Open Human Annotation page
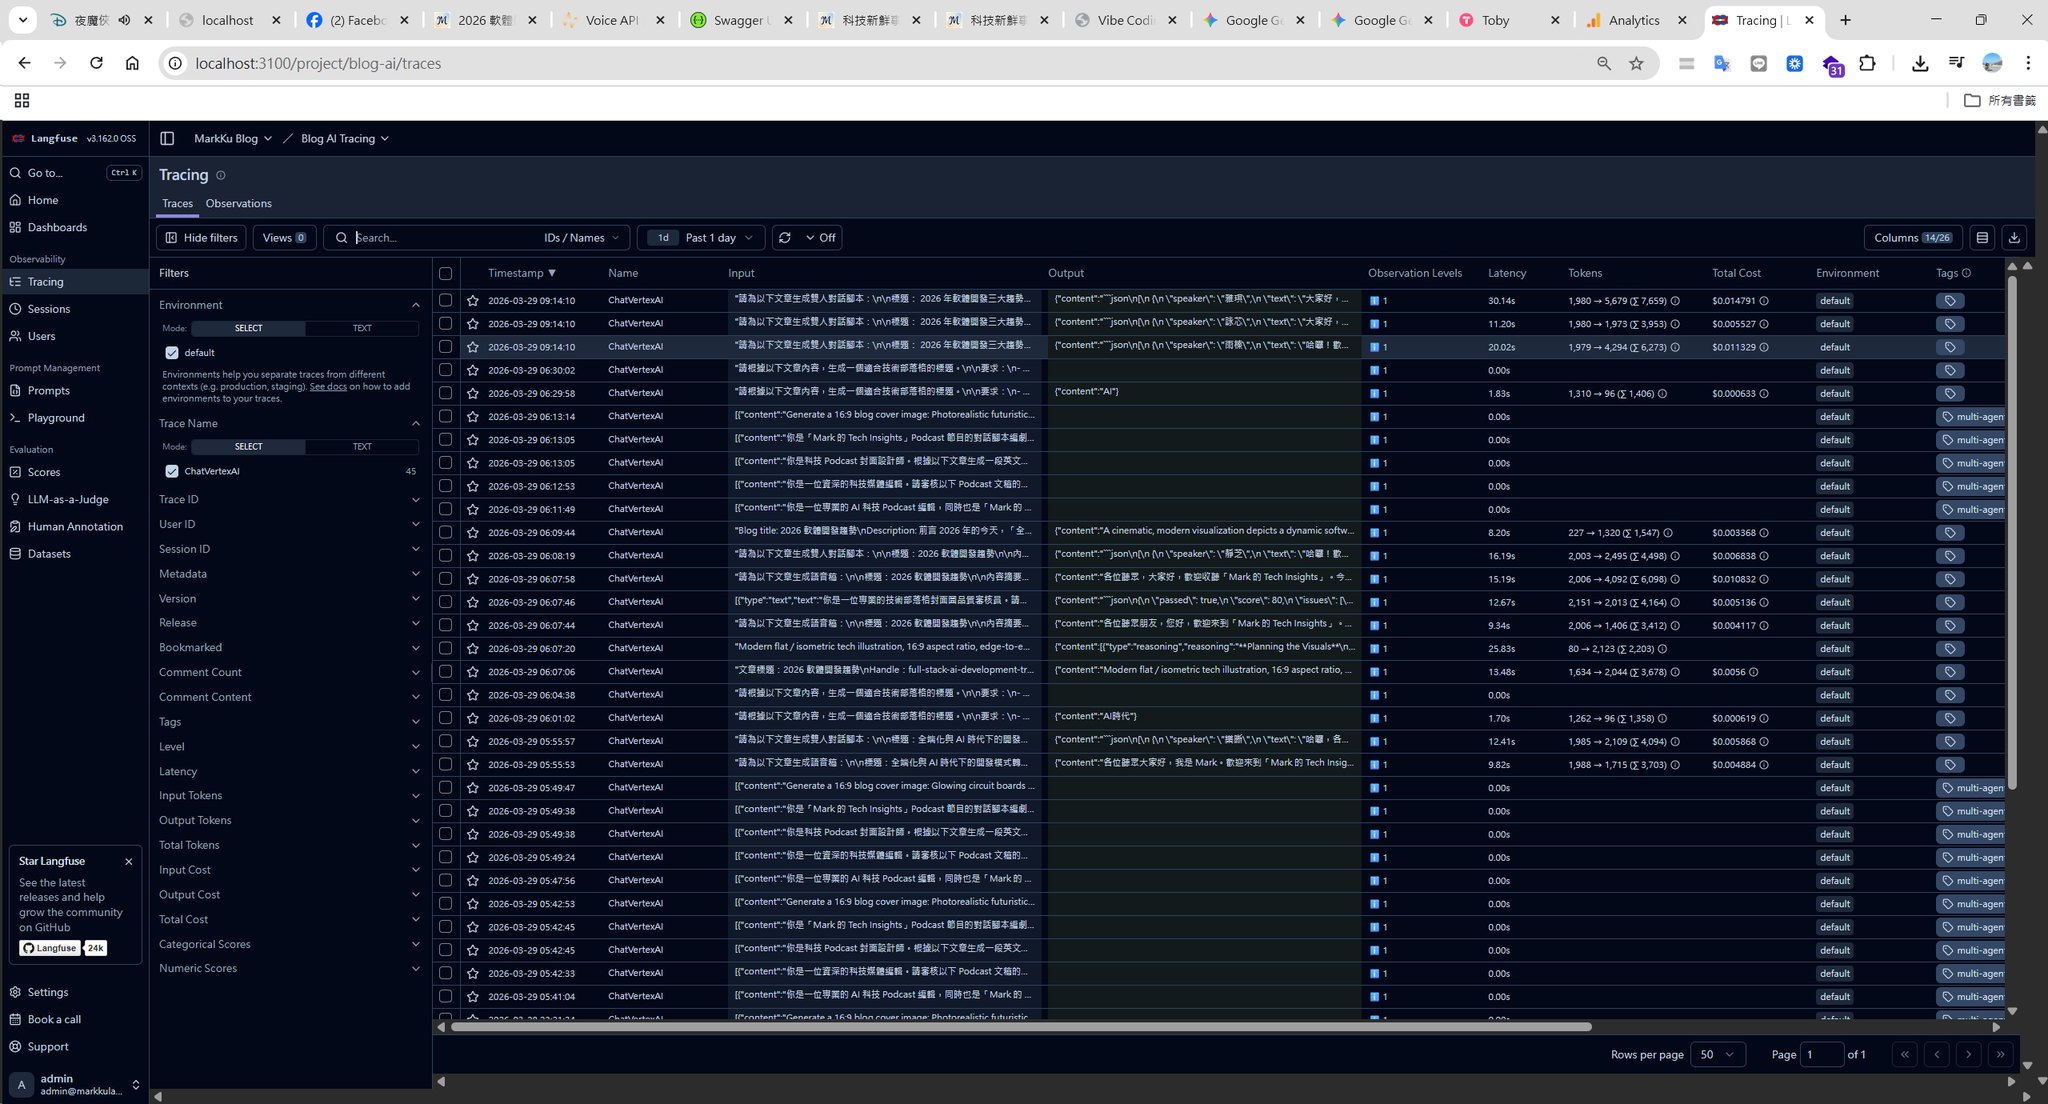 coord(75,527)
